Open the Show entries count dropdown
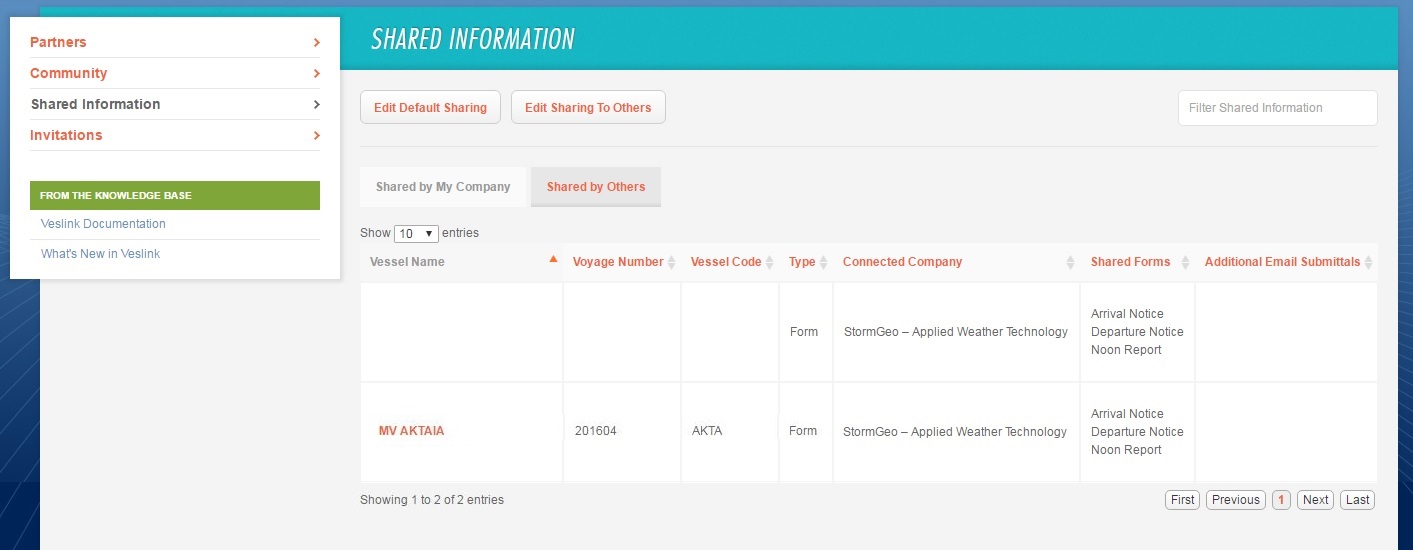 point(416,233)
